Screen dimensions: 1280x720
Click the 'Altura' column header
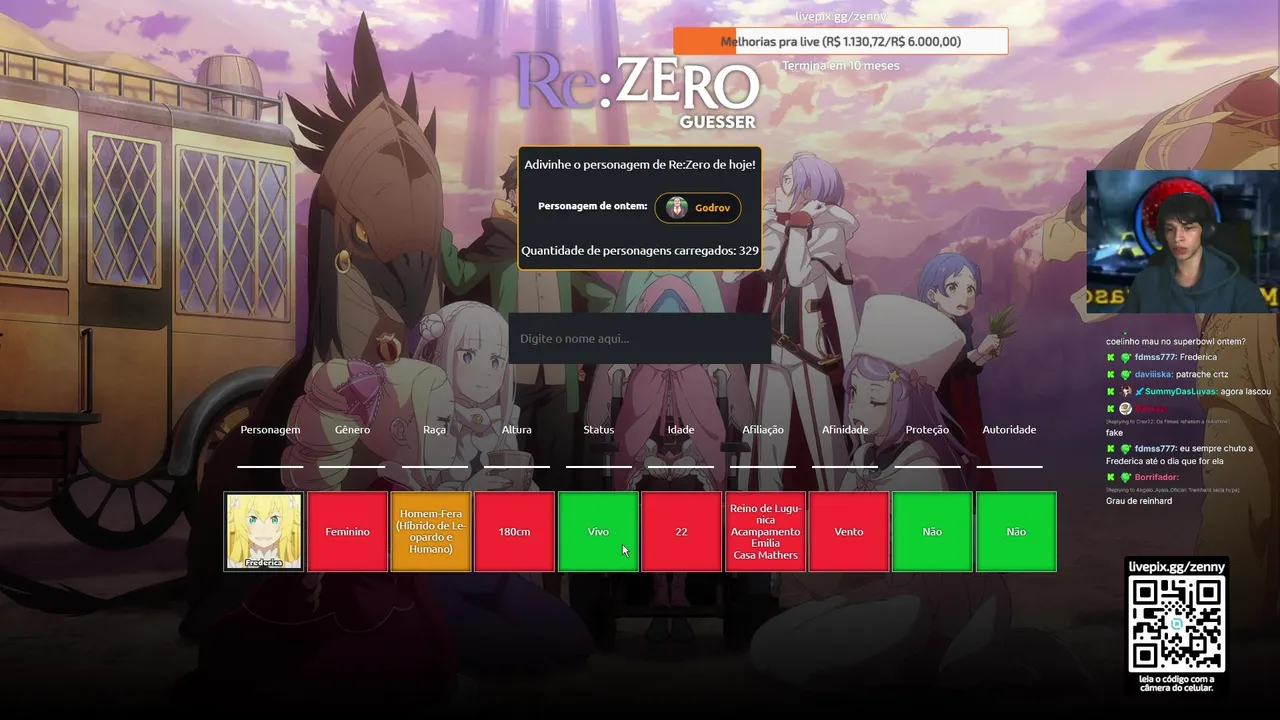(x=517, y=430)
